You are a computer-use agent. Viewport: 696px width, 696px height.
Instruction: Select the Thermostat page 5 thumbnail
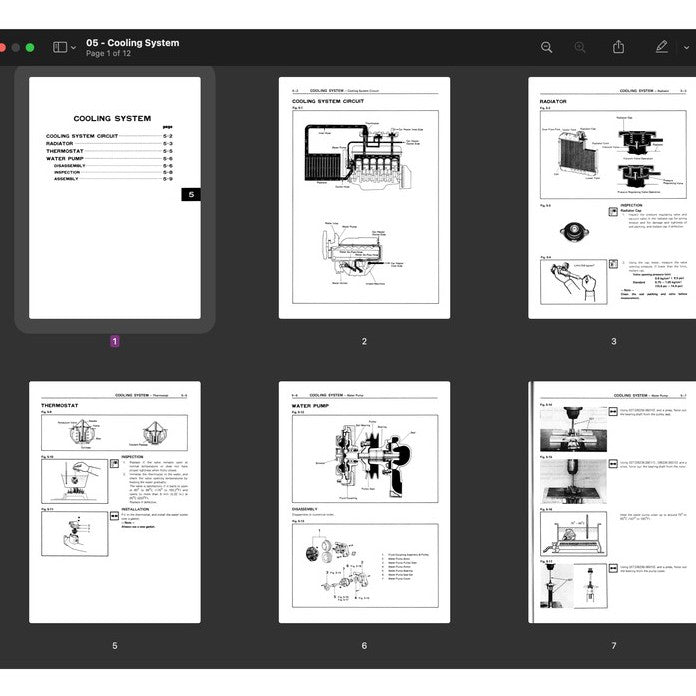pyautogui.click(x=114, y=502)
